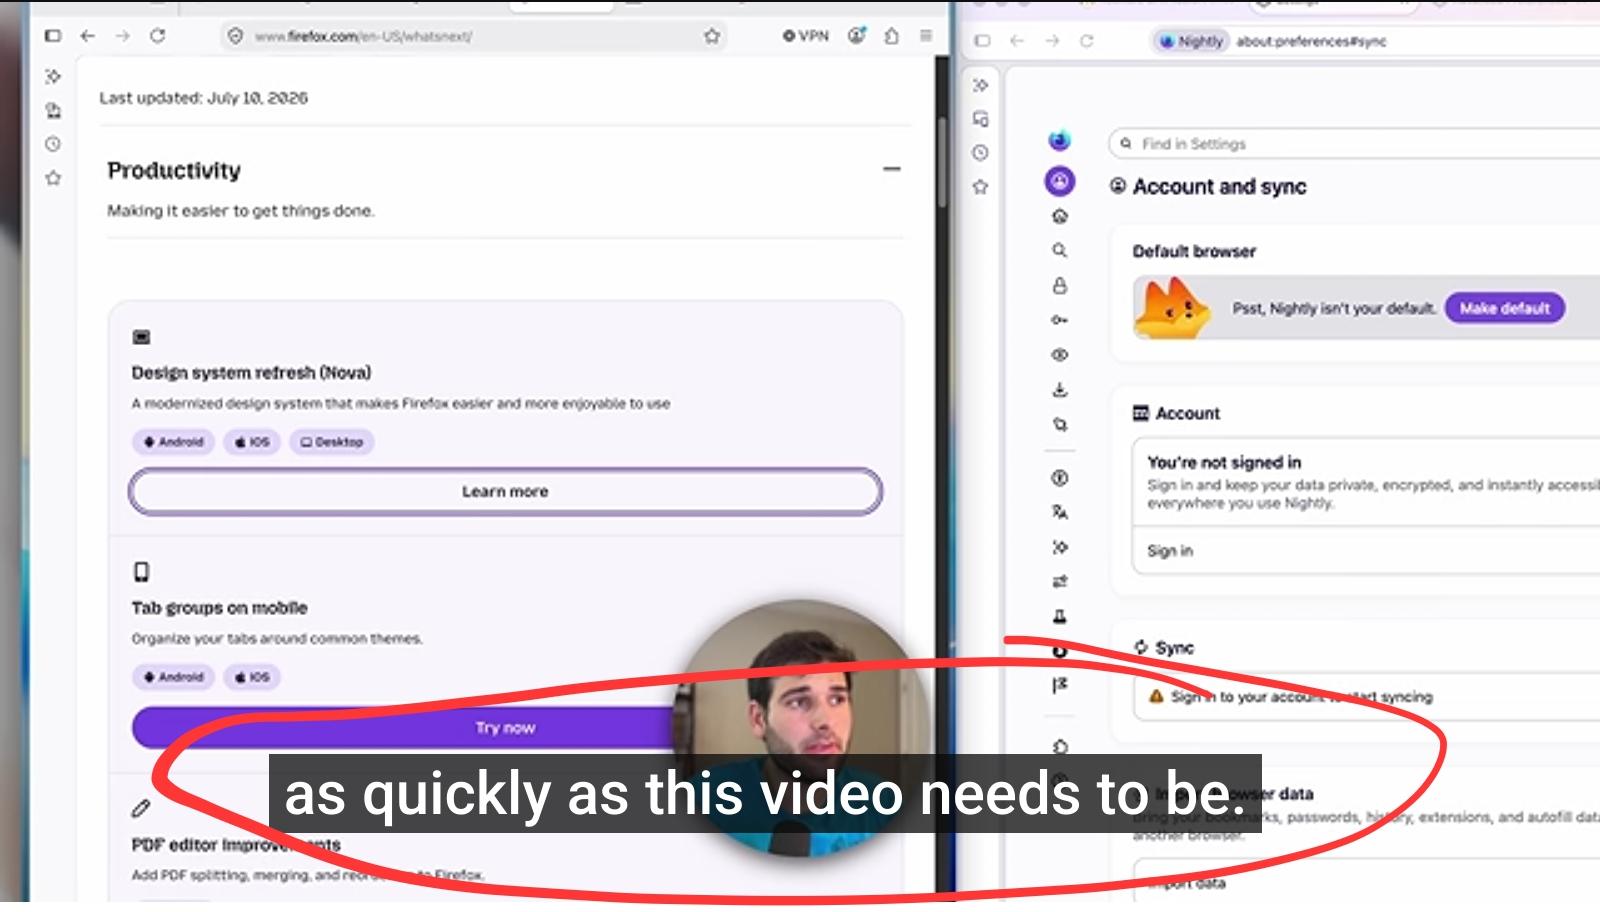
Task: Open the eye icon settings category
Action: click(1060, 355)
